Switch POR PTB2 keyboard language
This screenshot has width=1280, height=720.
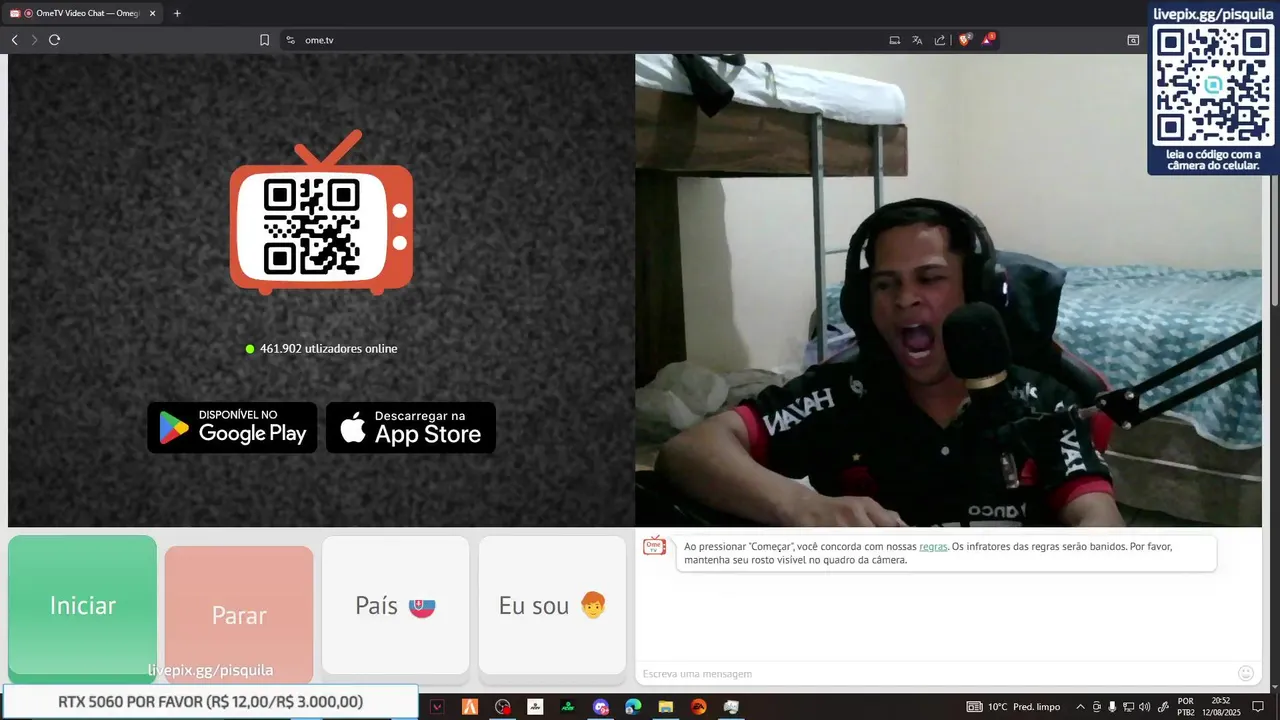pyautogui.click(x=1186, y=707)
